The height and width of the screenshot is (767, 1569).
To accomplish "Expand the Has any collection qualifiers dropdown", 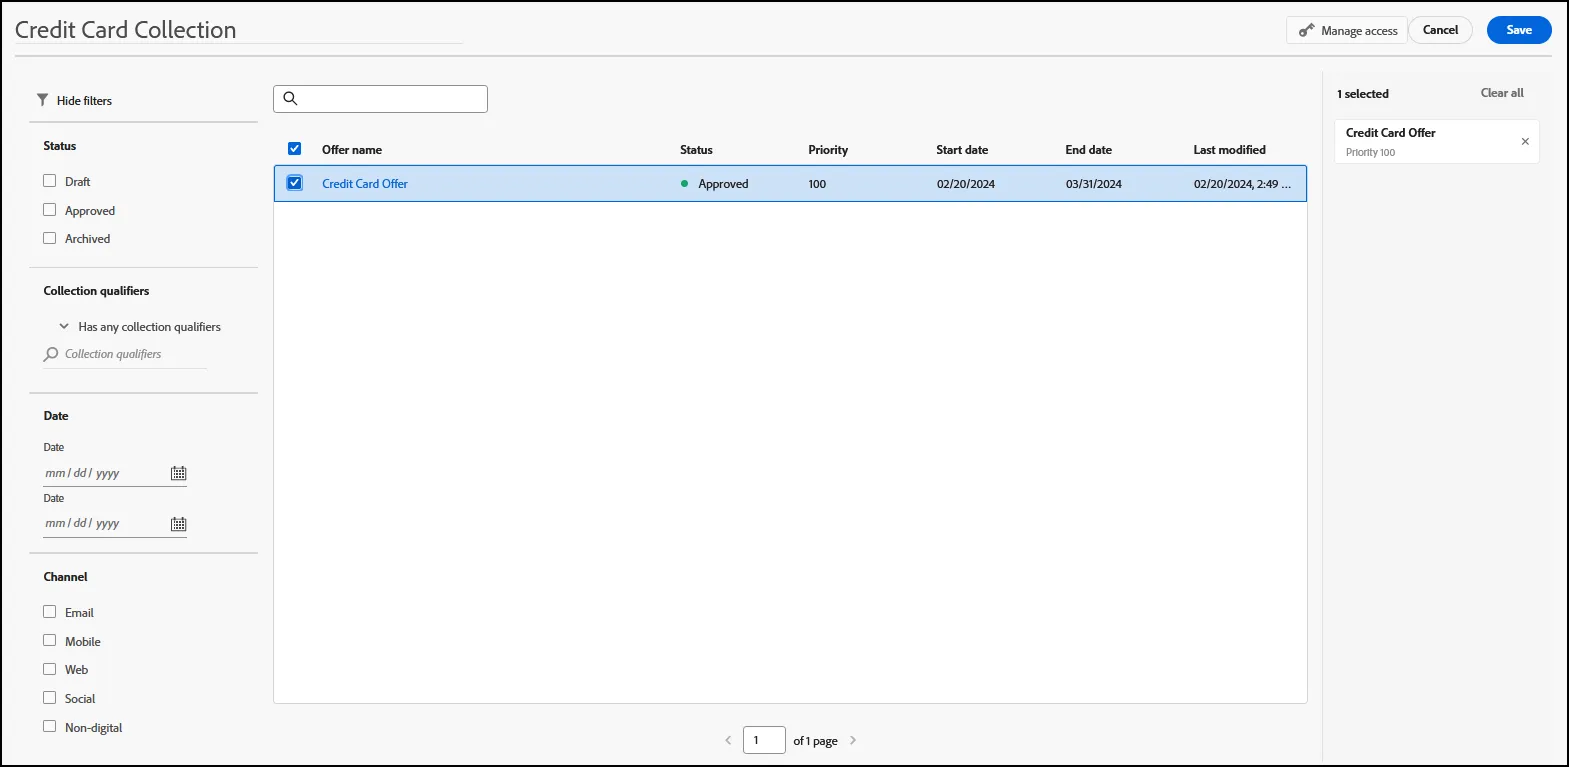I will [x=140, y=327].
